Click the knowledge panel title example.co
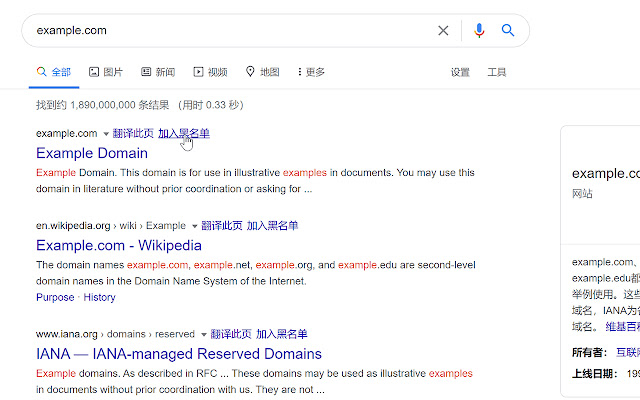This screenshot has width=640, height=400. (x=606, y=173)
